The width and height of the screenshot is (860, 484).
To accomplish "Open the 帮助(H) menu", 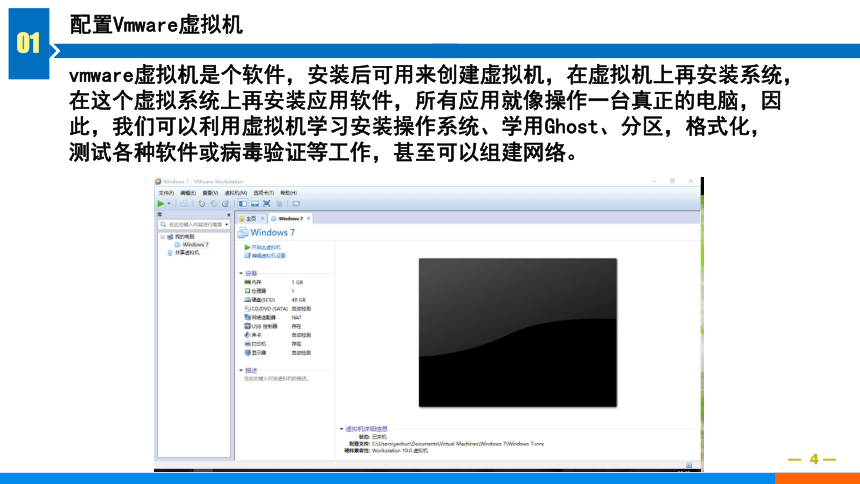I will (288, 193).
